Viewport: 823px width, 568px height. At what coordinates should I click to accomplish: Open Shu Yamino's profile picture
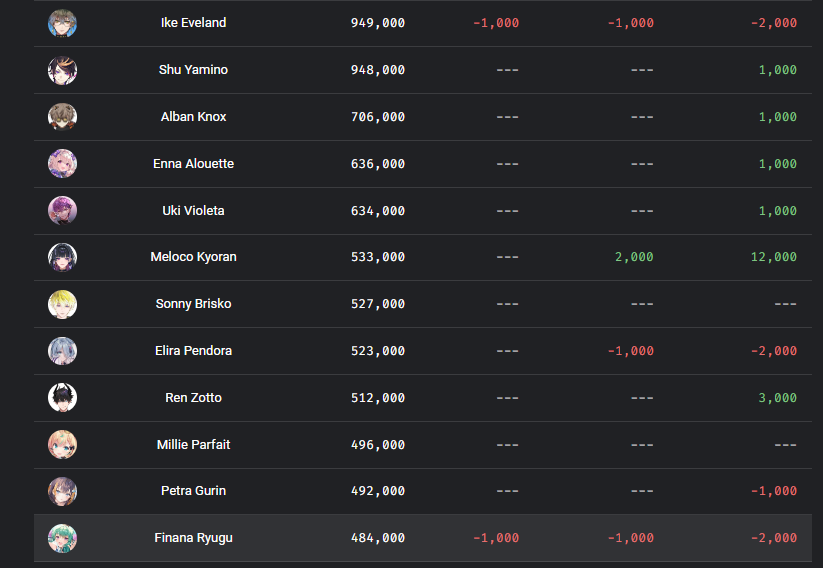pos(62,70)
